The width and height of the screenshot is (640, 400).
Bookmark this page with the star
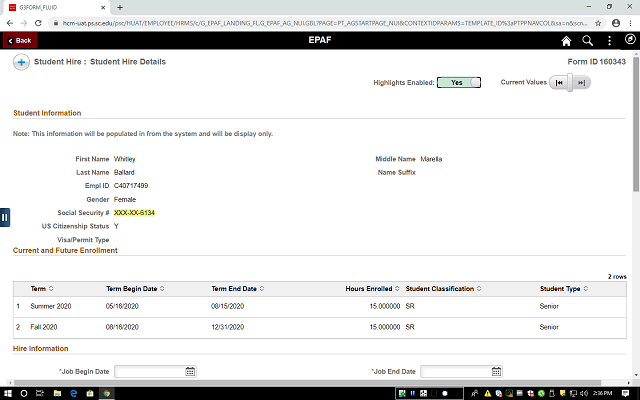click(598, 23)
